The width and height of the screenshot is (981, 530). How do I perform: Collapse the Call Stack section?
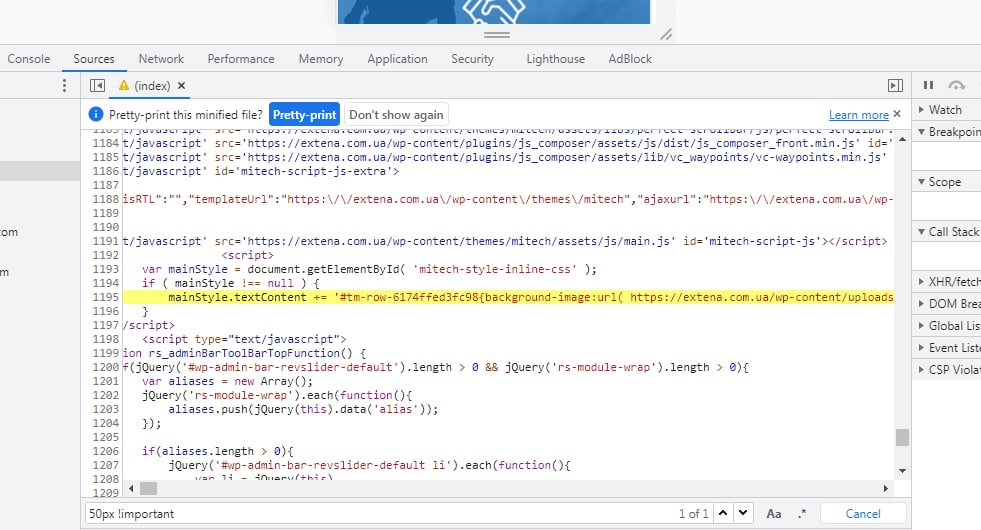[x=947, y=232]
